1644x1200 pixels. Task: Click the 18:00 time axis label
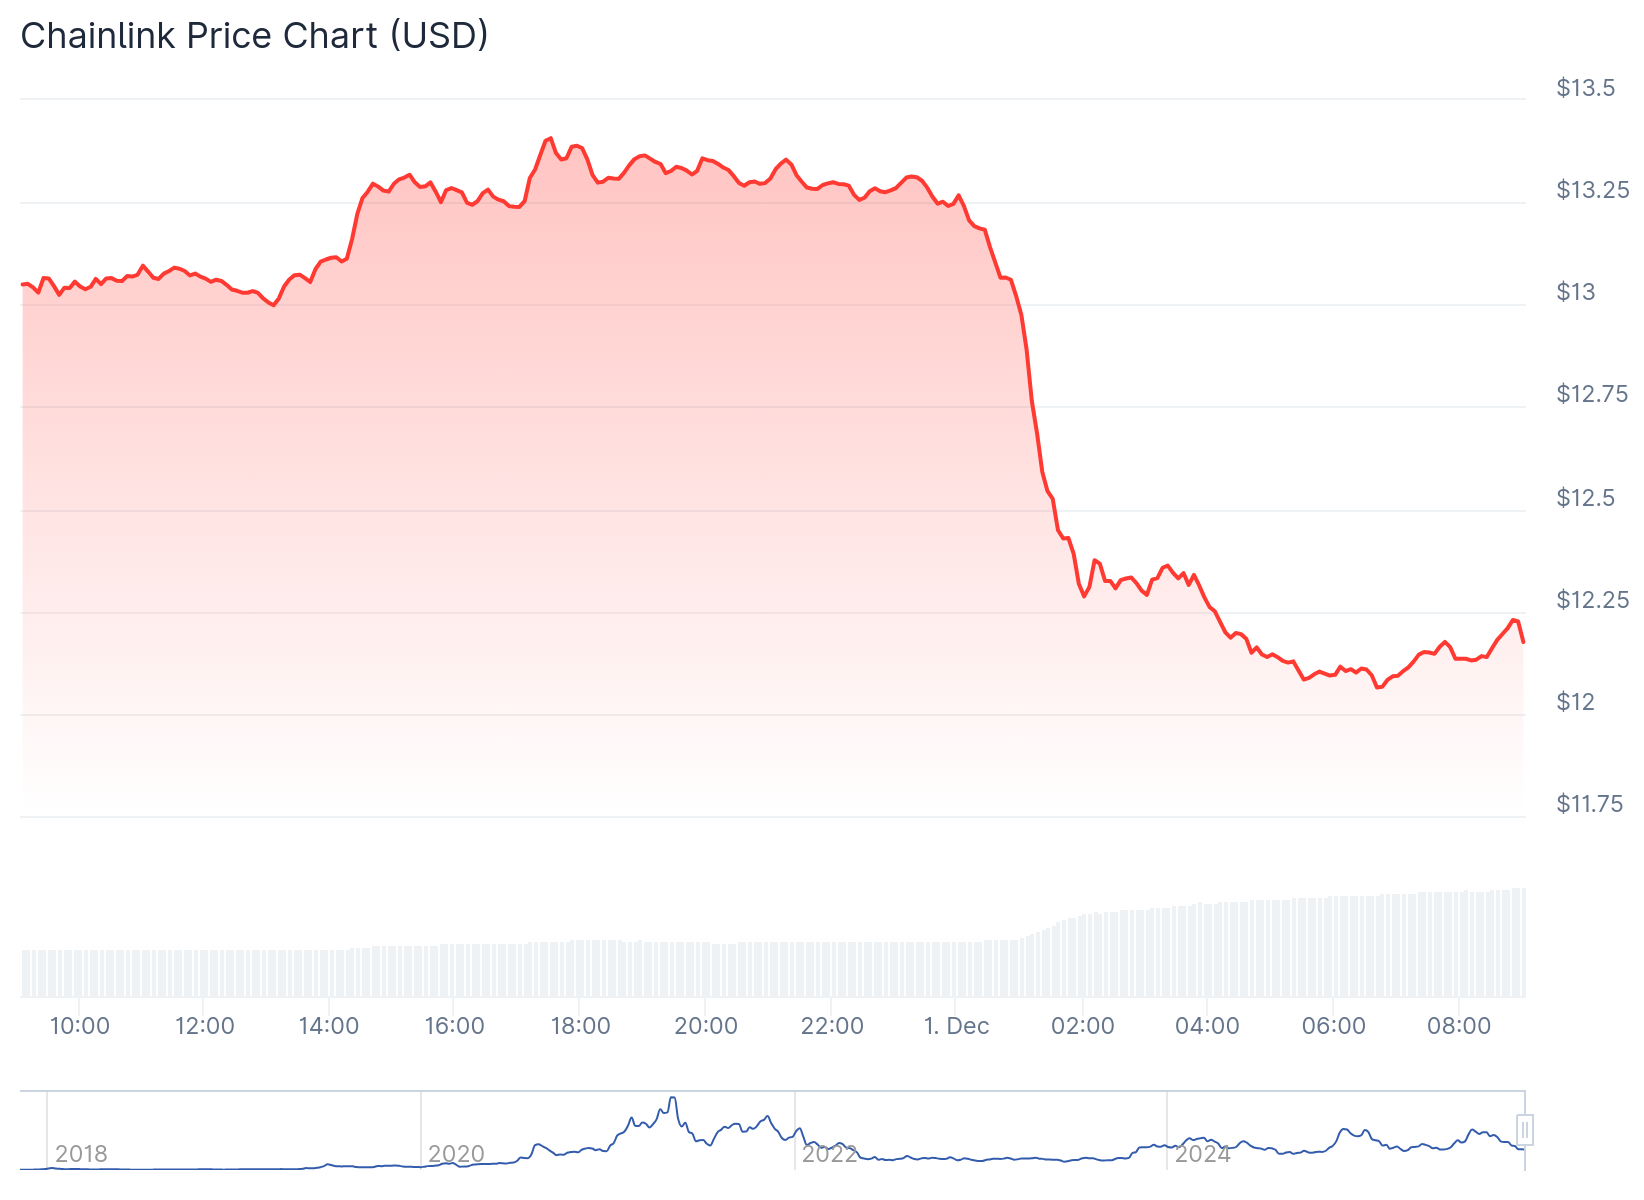pos(581,1026)
